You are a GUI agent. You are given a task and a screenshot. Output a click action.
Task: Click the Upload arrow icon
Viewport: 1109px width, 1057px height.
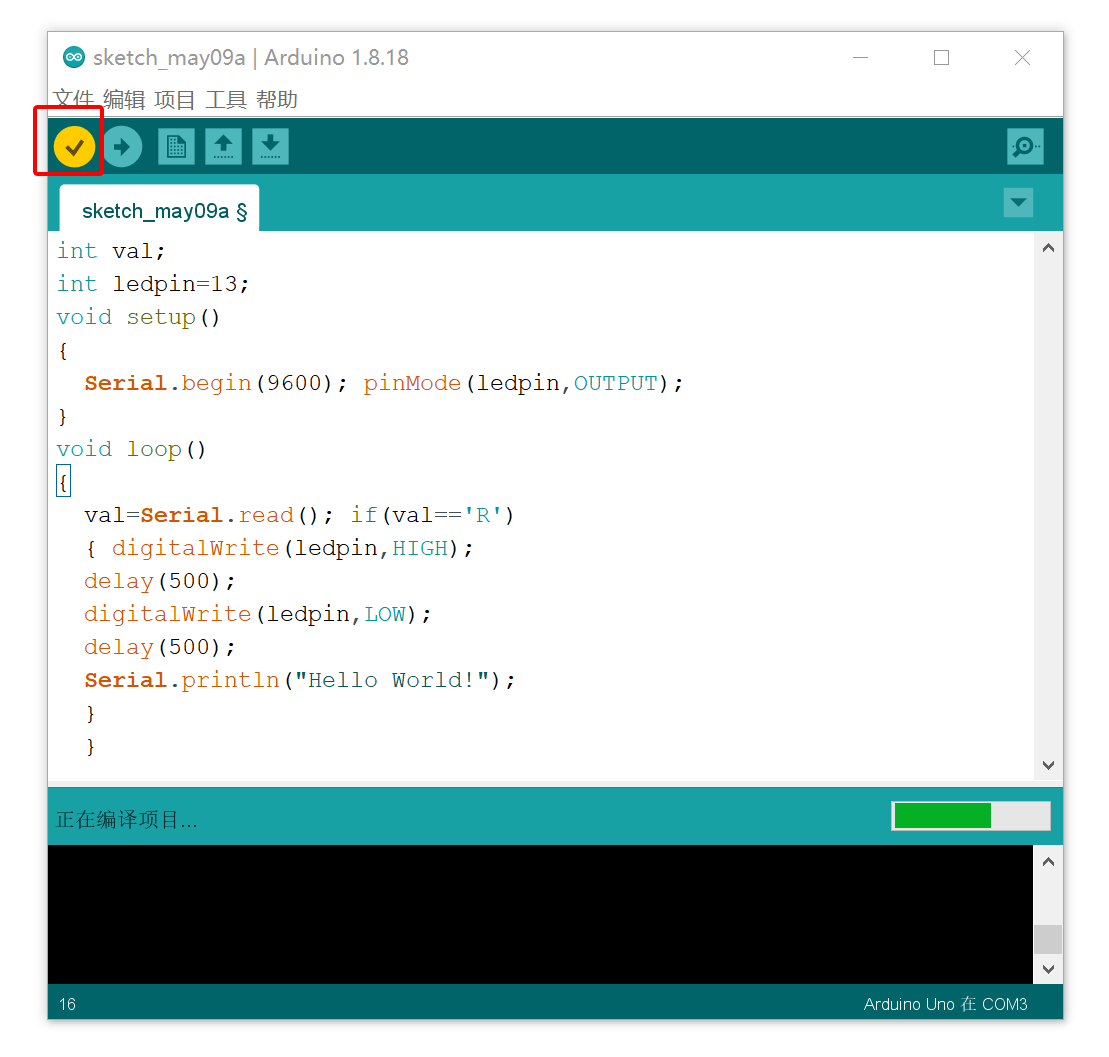(x=122, y=146)
